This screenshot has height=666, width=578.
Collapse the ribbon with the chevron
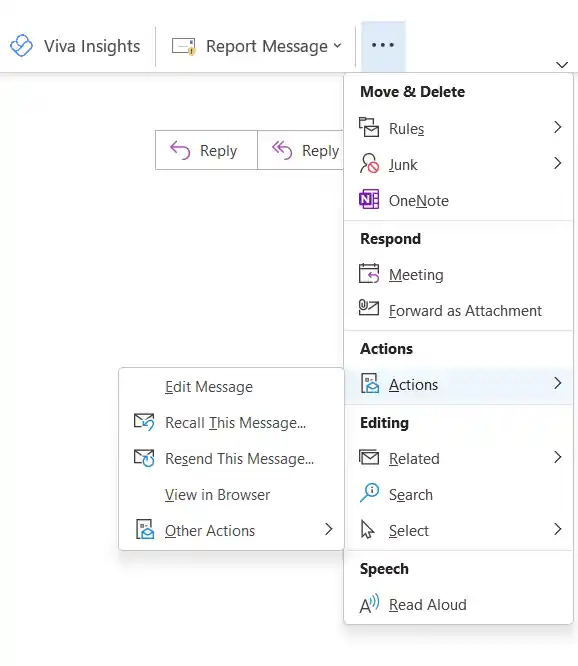click(562, 65)
